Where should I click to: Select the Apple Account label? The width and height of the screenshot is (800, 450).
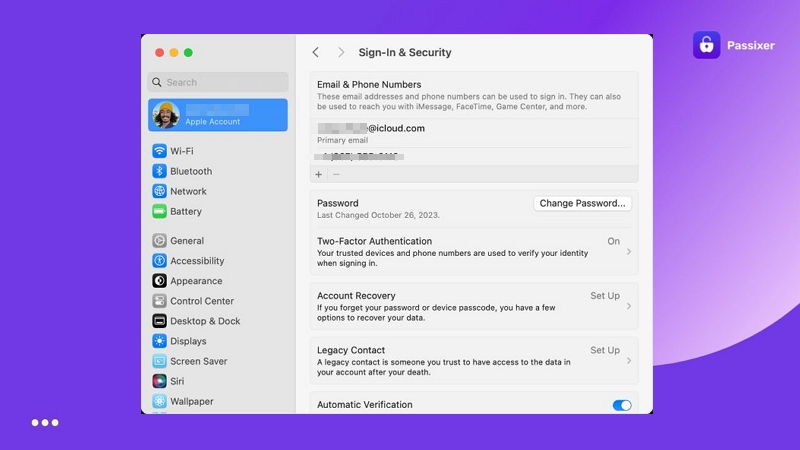pos(212,121)
